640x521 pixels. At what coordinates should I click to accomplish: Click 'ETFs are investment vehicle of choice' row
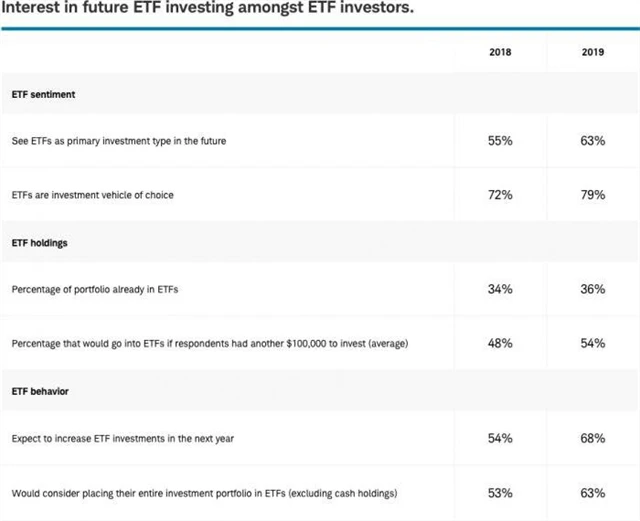point(93,195)
